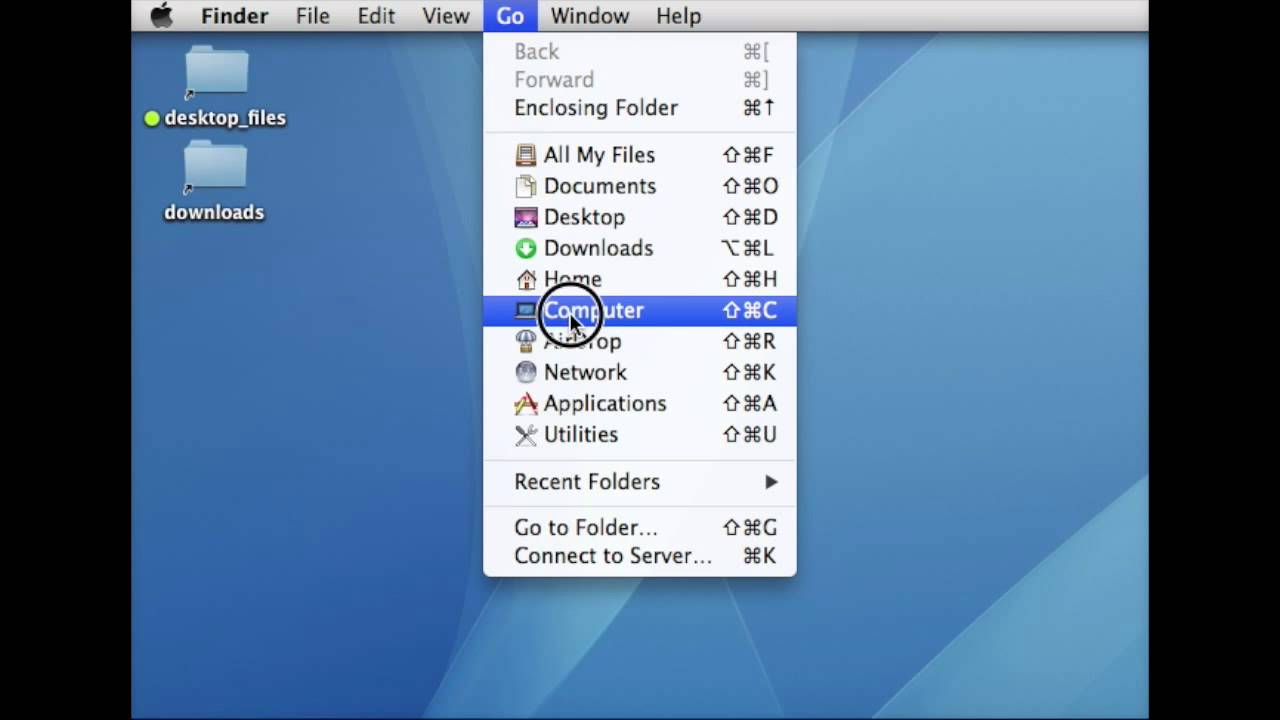Choose Applications from the Go menu

point(640,403)
